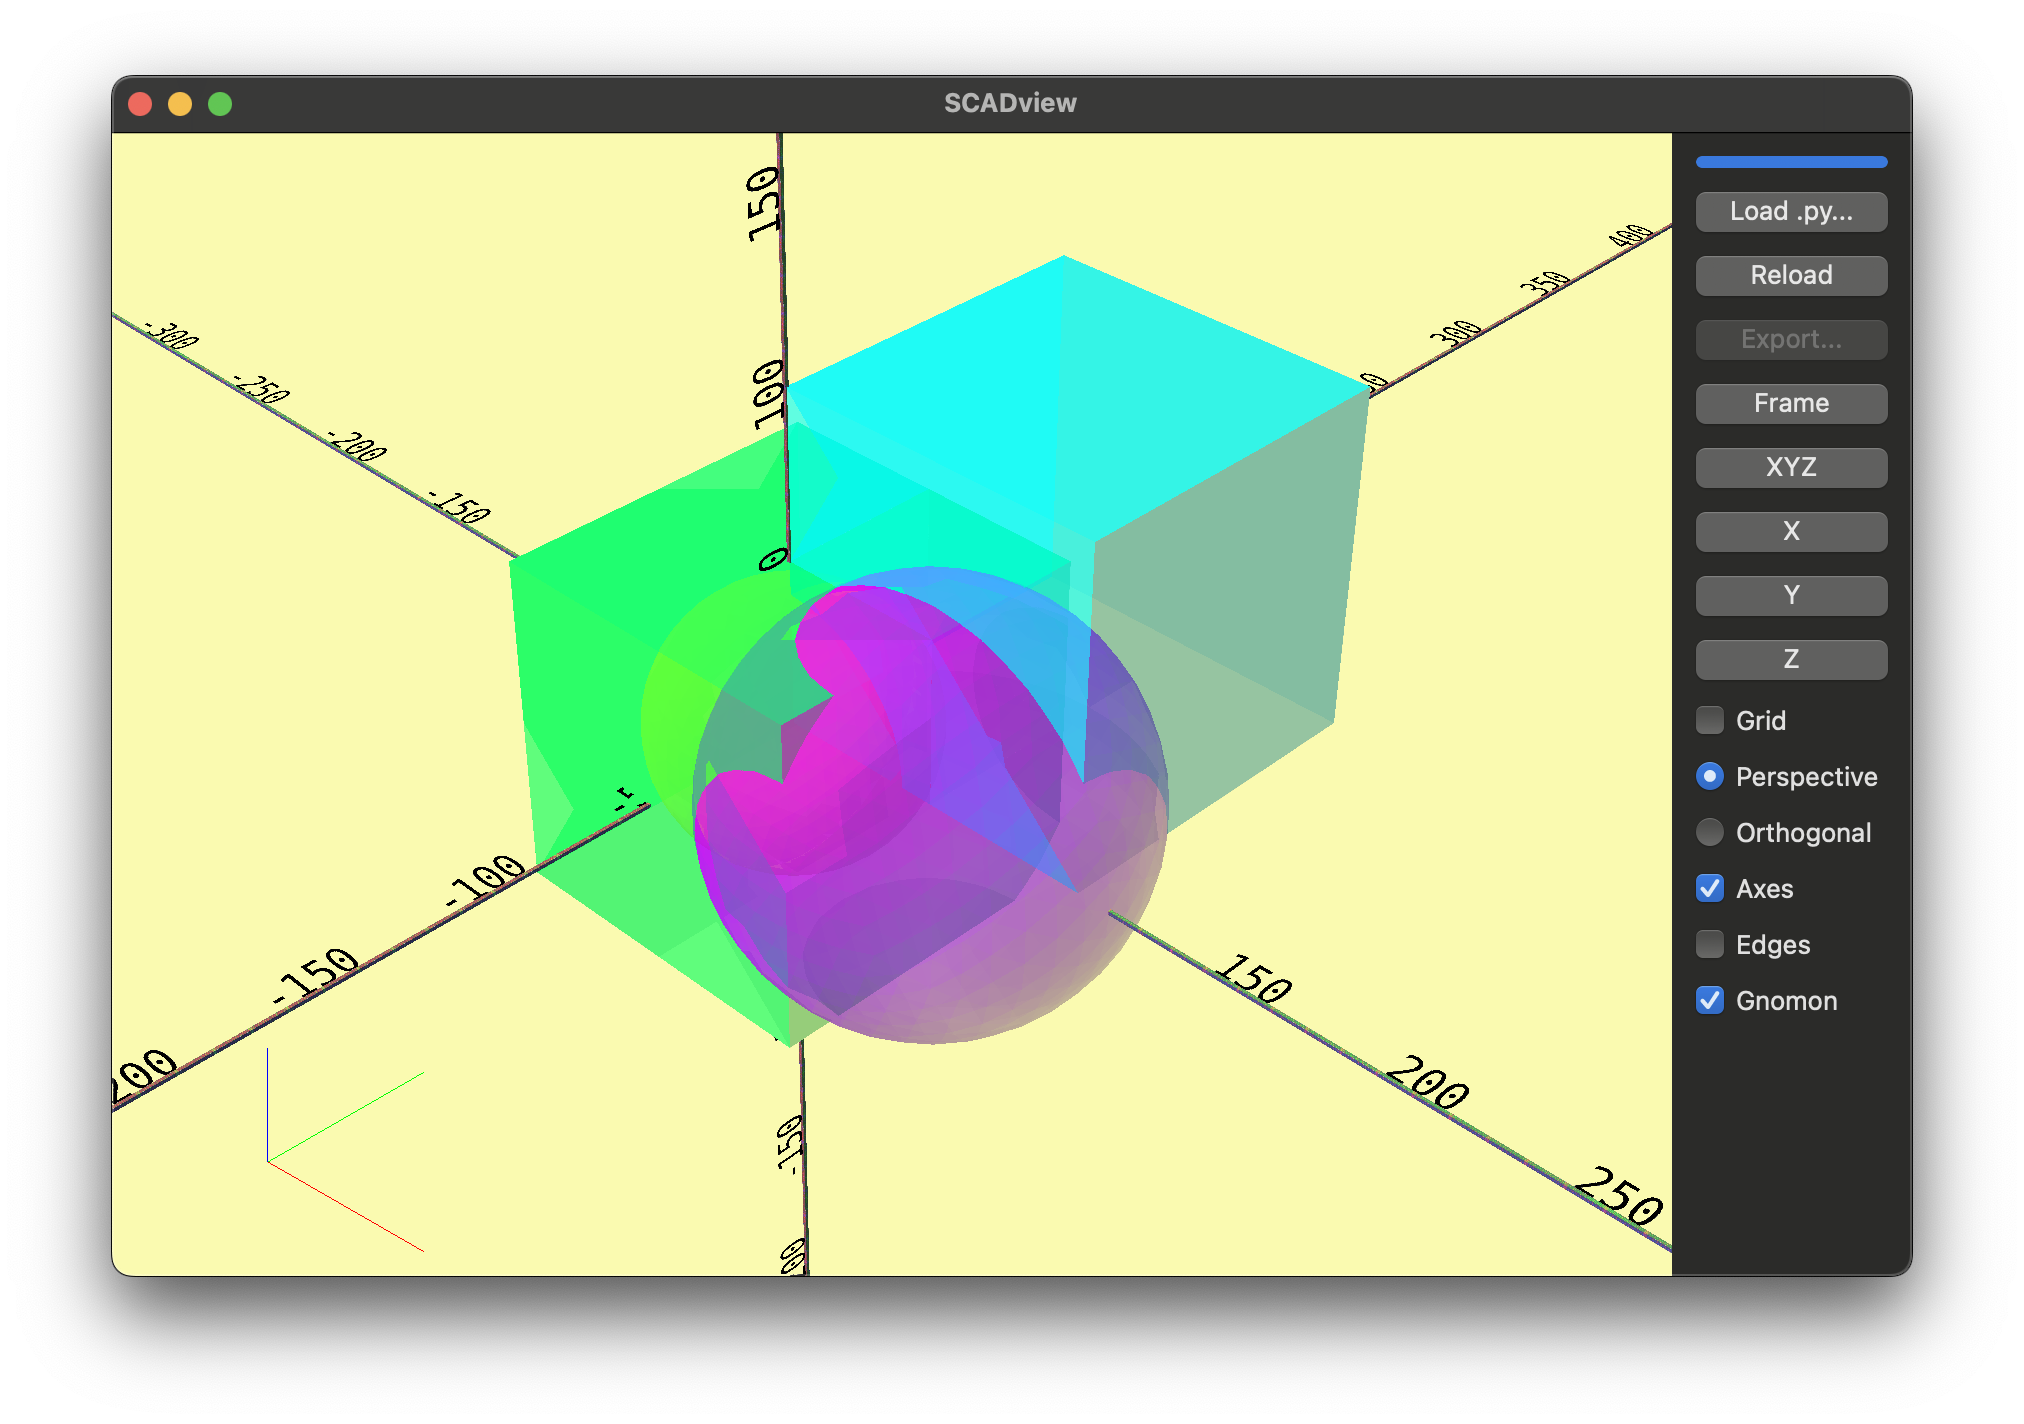Uncheck the Axes checkbox

point(1709,888)
